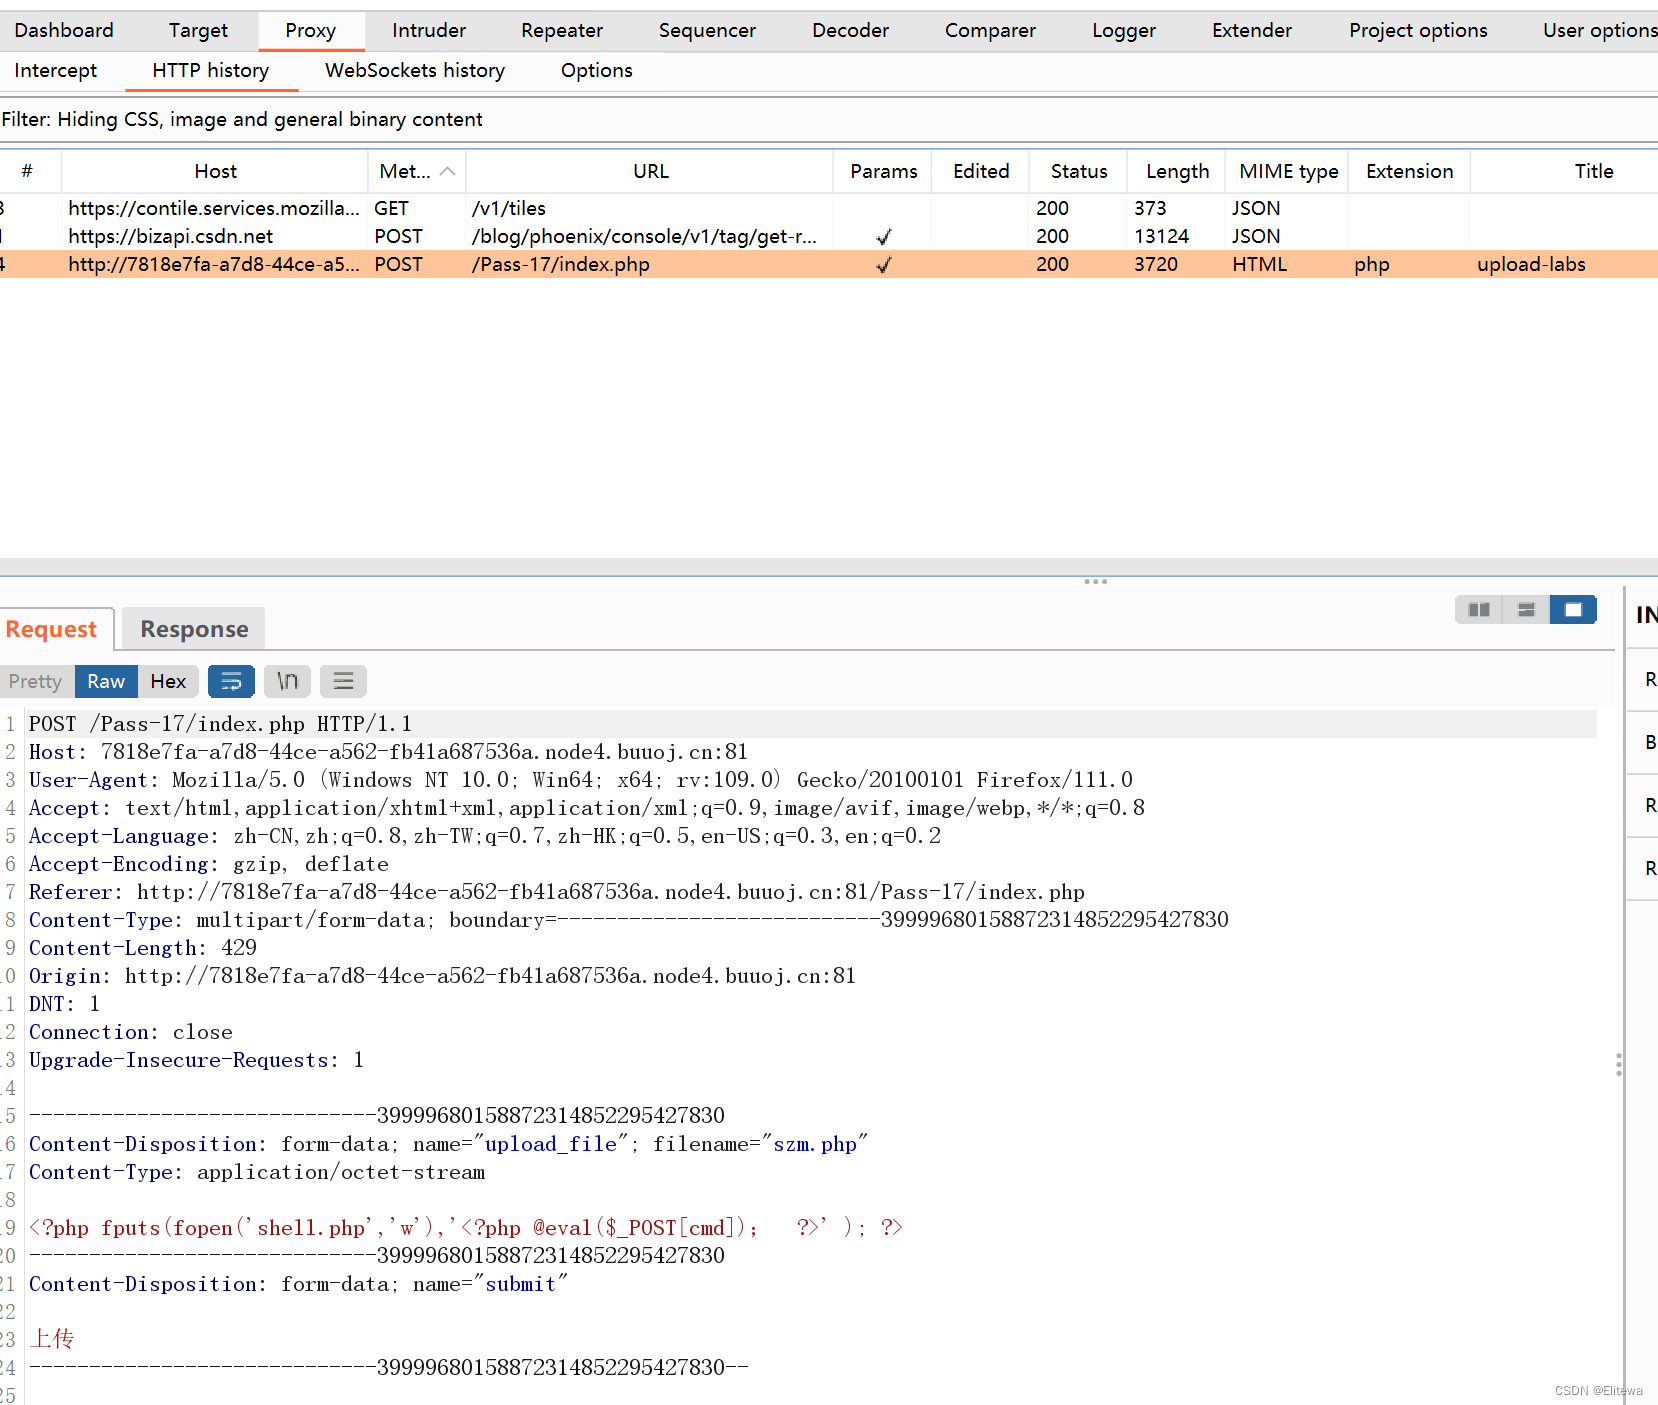Open the Dashboard tab

pyautogui.click(x=64, y=31)
